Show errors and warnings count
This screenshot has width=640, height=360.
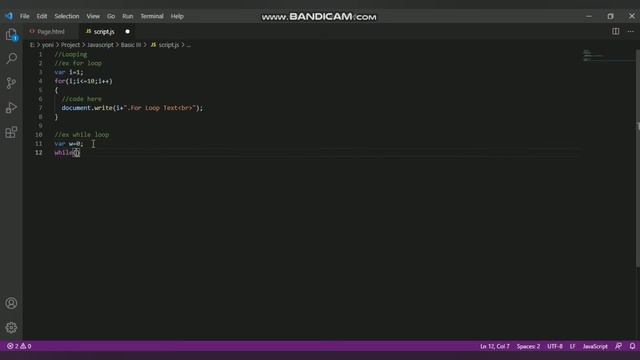(19, 346)
